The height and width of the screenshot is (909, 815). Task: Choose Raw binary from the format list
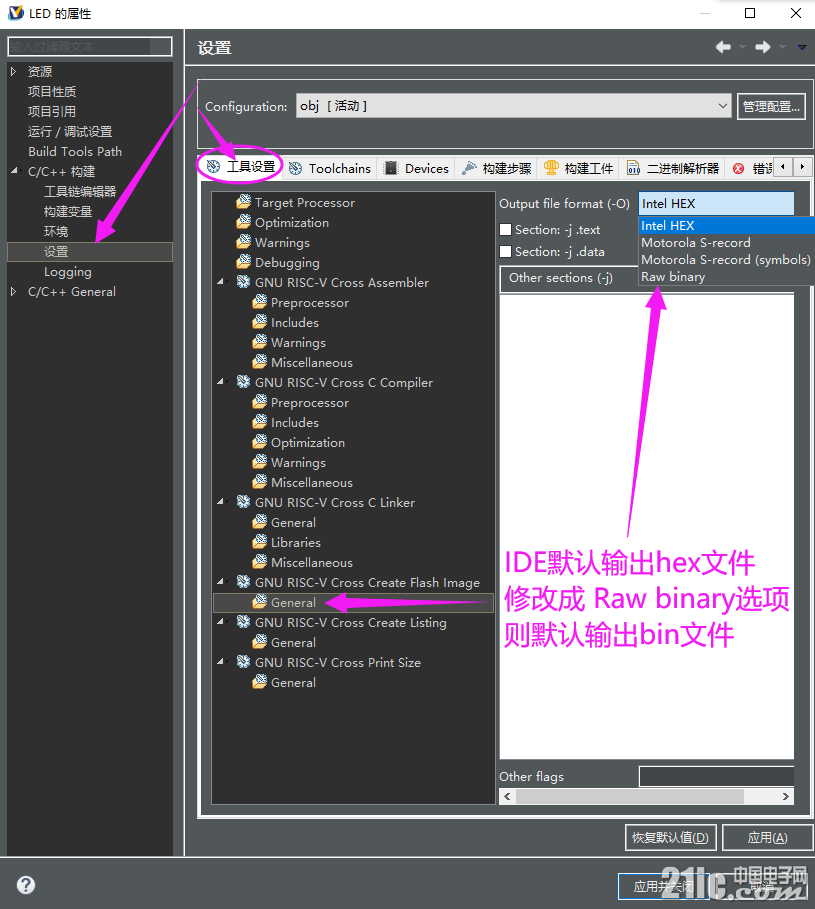point(726,277)
